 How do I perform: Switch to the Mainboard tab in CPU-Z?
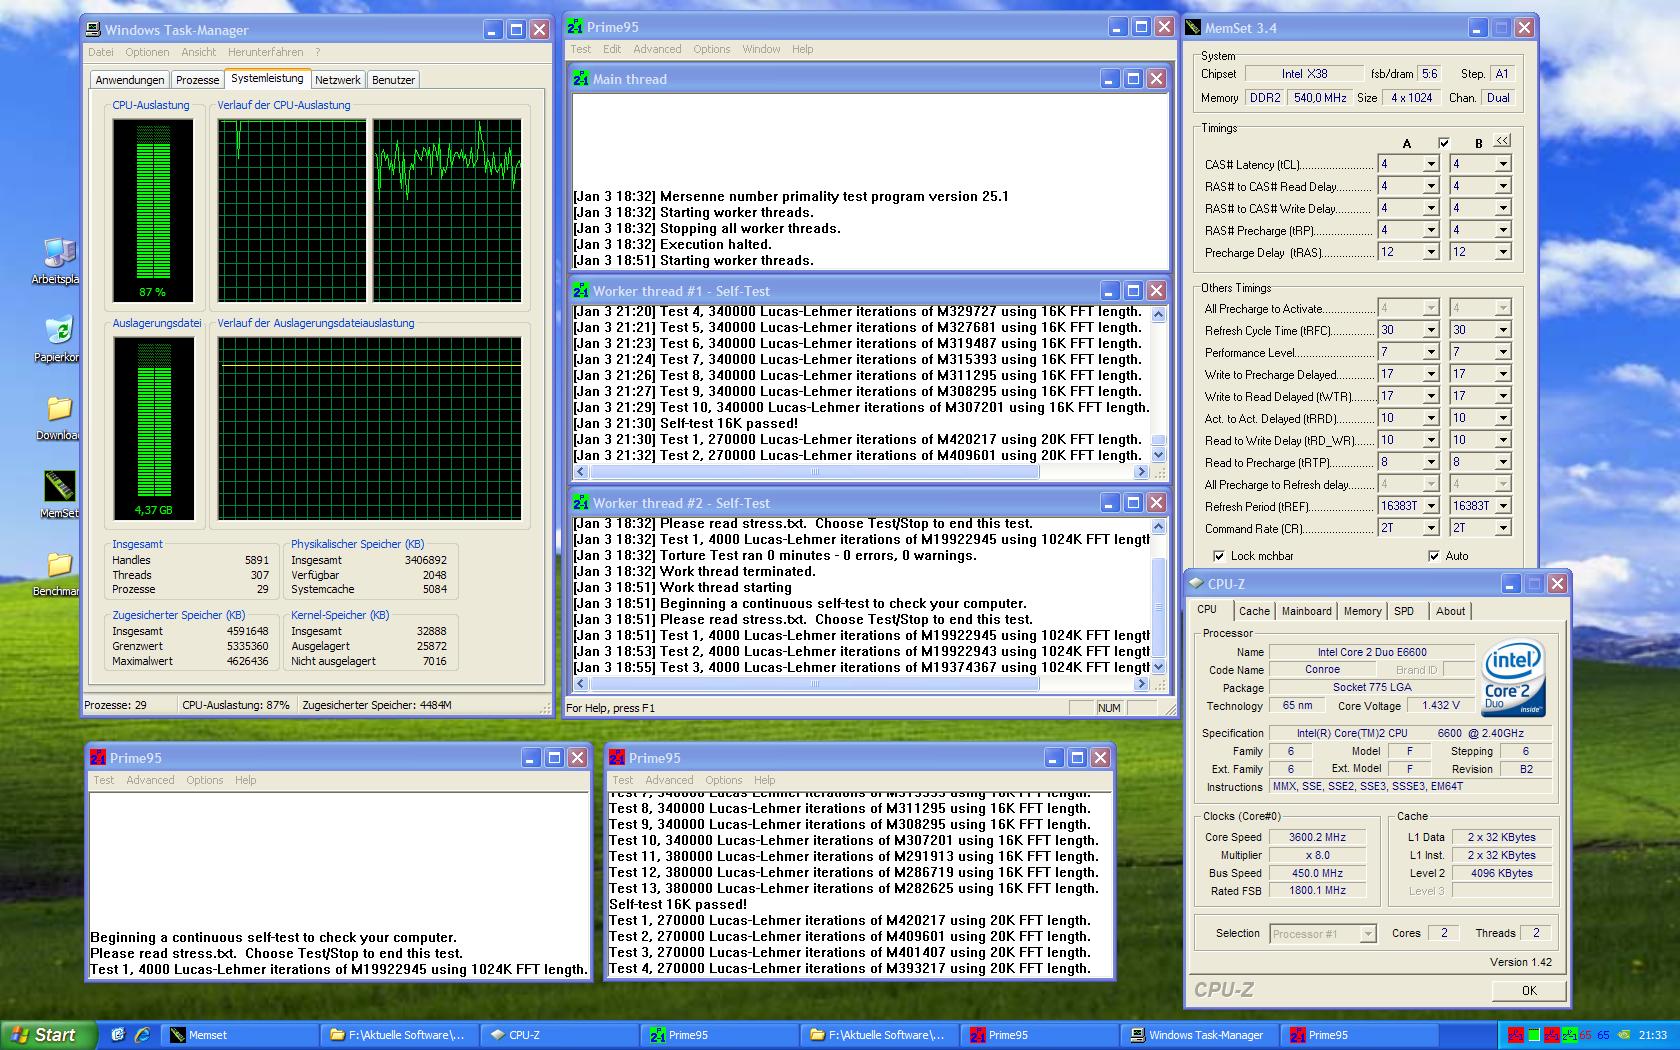[x=1307, y=611]
